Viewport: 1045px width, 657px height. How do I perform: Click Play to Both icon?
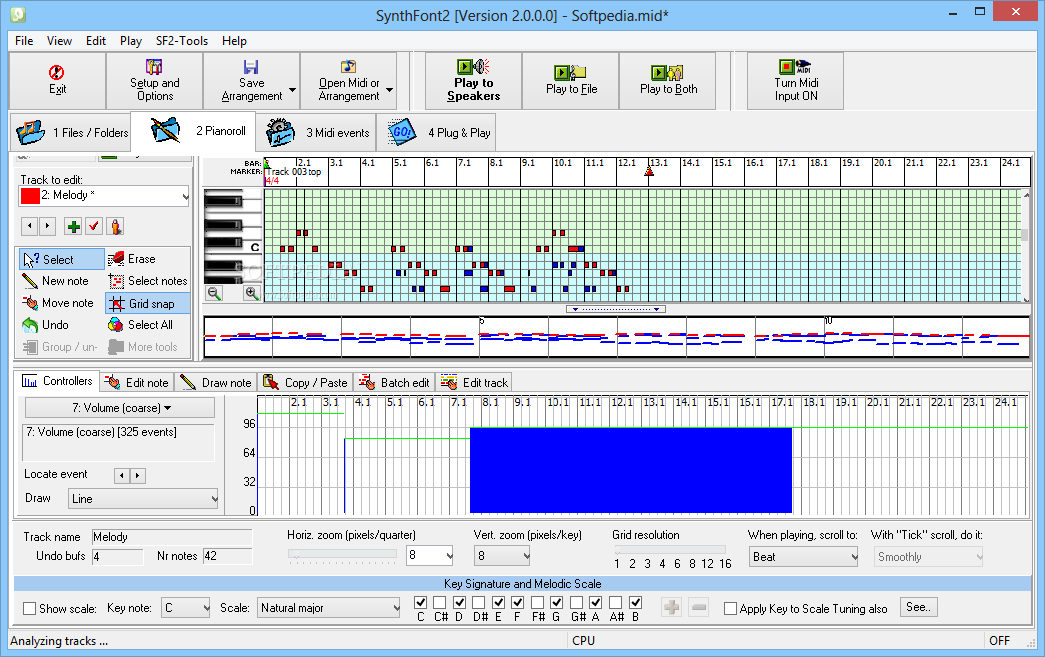[667, 71]
